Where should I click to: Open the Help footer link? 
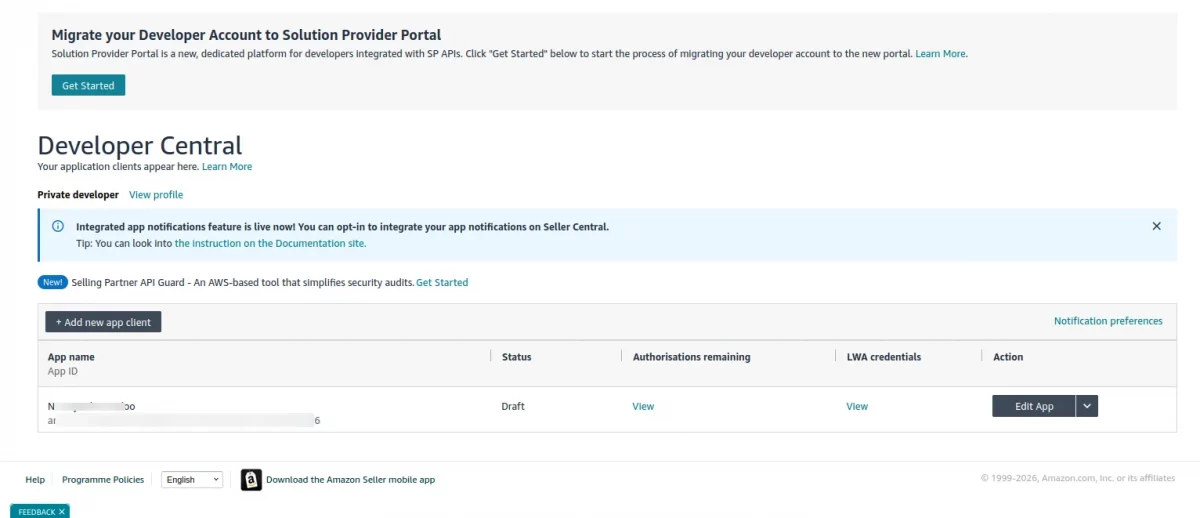[x=35, y=480]
